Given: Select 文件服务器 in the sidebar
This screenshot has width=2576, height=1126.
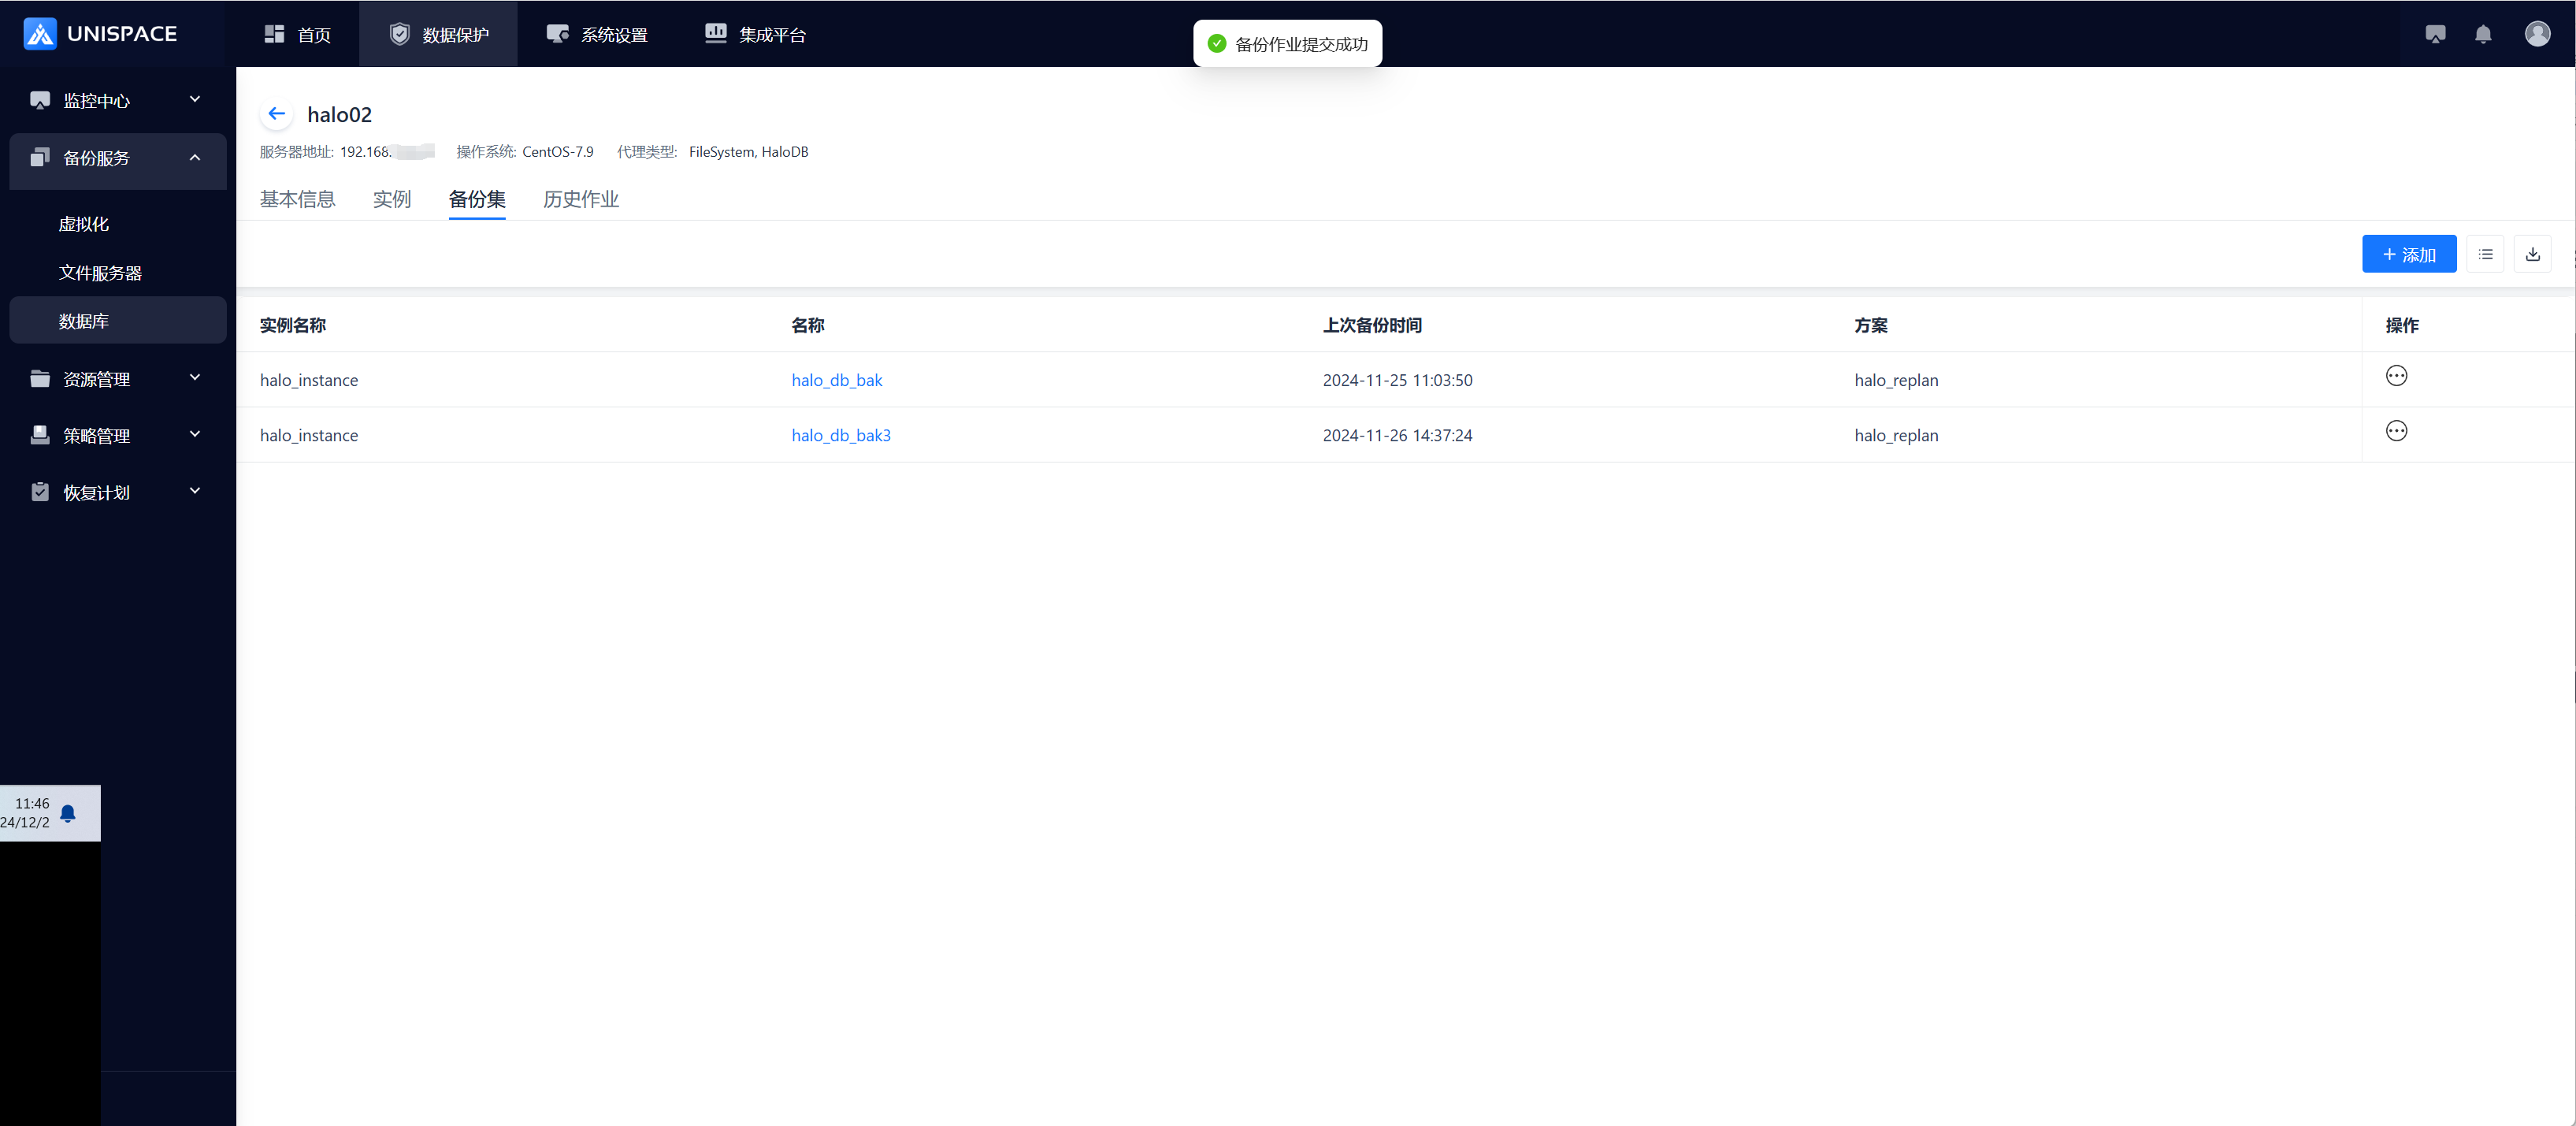Looking at the screenshot, I should click(100, 273).
